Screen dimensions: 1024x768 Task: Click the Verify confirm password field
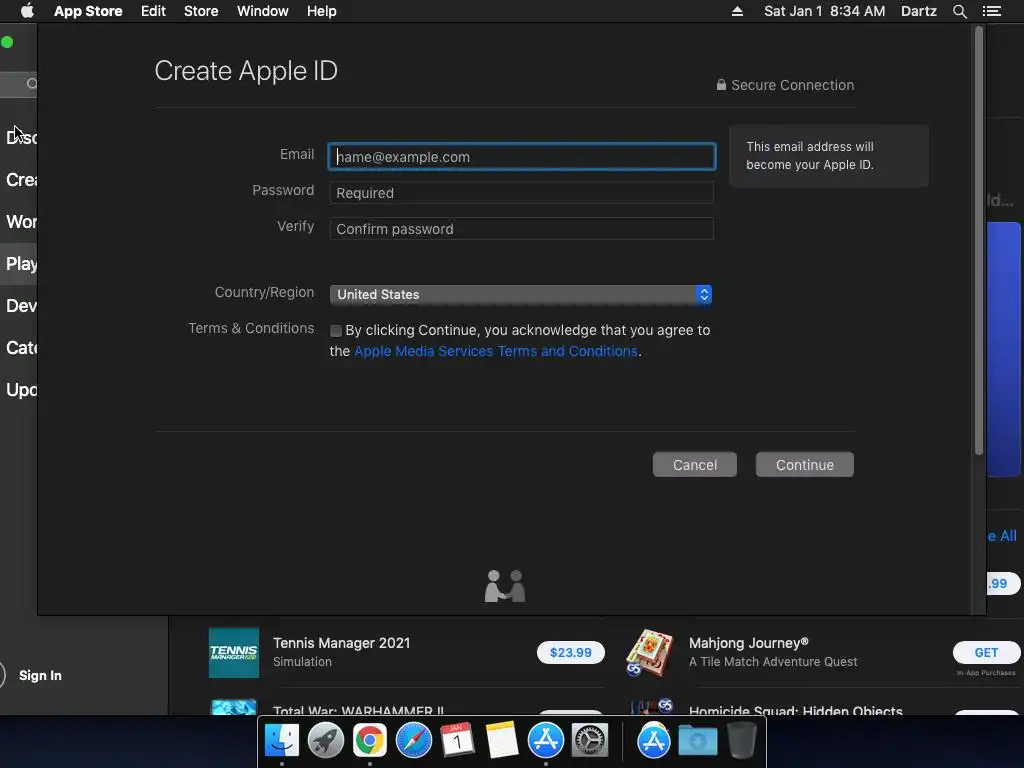[521, 229]
